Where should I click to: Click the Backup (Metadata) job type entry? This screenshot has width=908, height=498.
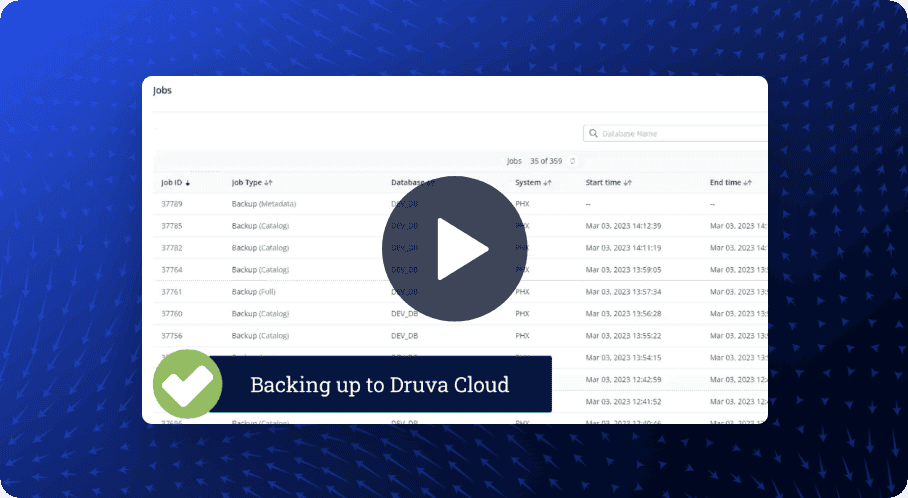coord(264,204)
